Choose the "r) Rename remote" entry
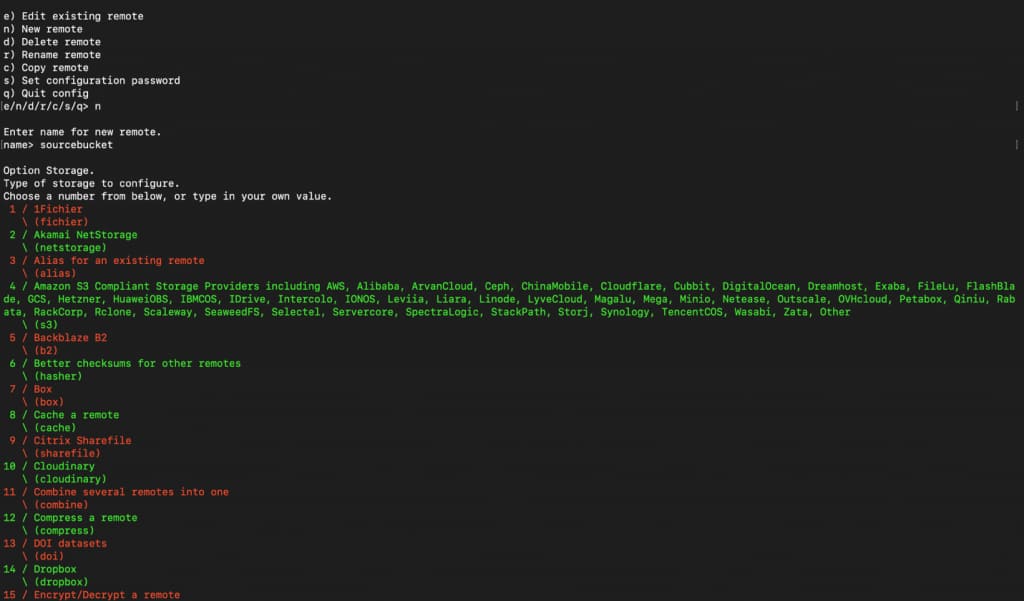 (x=54, y=54)
